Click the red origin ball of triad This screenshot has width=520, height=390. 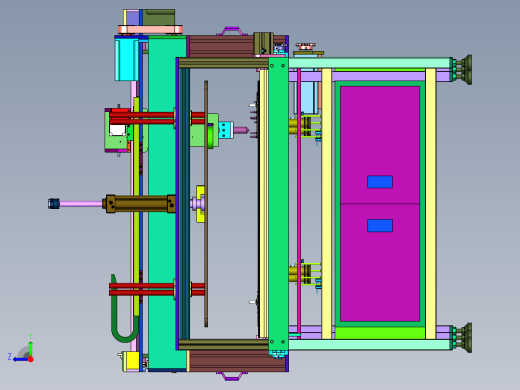pyautogui.click(x=31, y=359)
